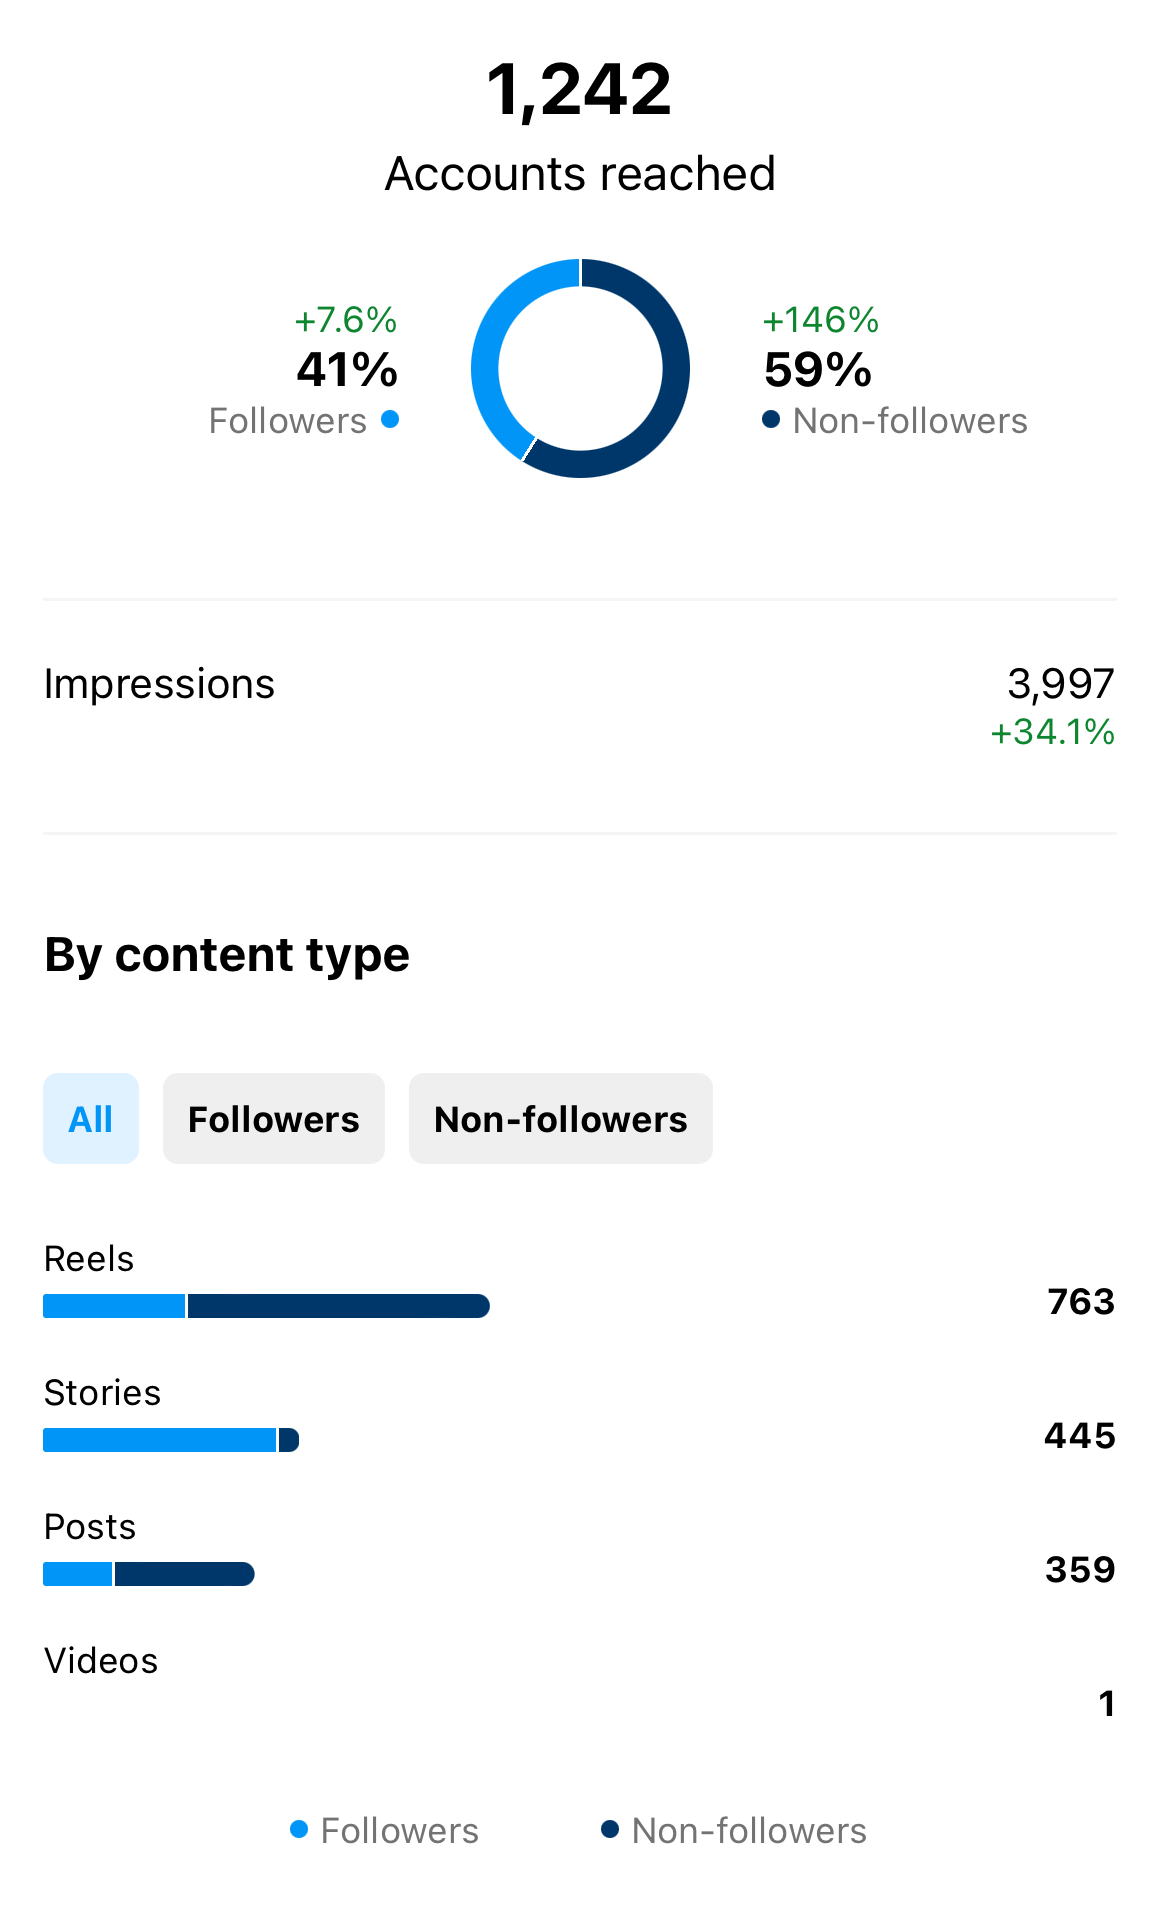Click the Stories non-followers bar segment
The width and height of the screenshot is (1154, 1928).
click(x=288, y=1440)
